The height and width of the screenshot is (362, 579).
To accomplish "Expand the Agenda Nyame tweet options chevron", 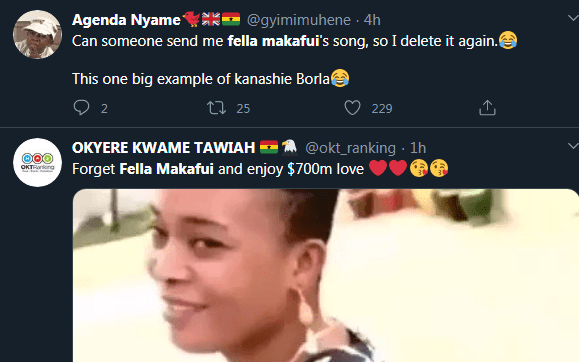I will tap(573, 18).
